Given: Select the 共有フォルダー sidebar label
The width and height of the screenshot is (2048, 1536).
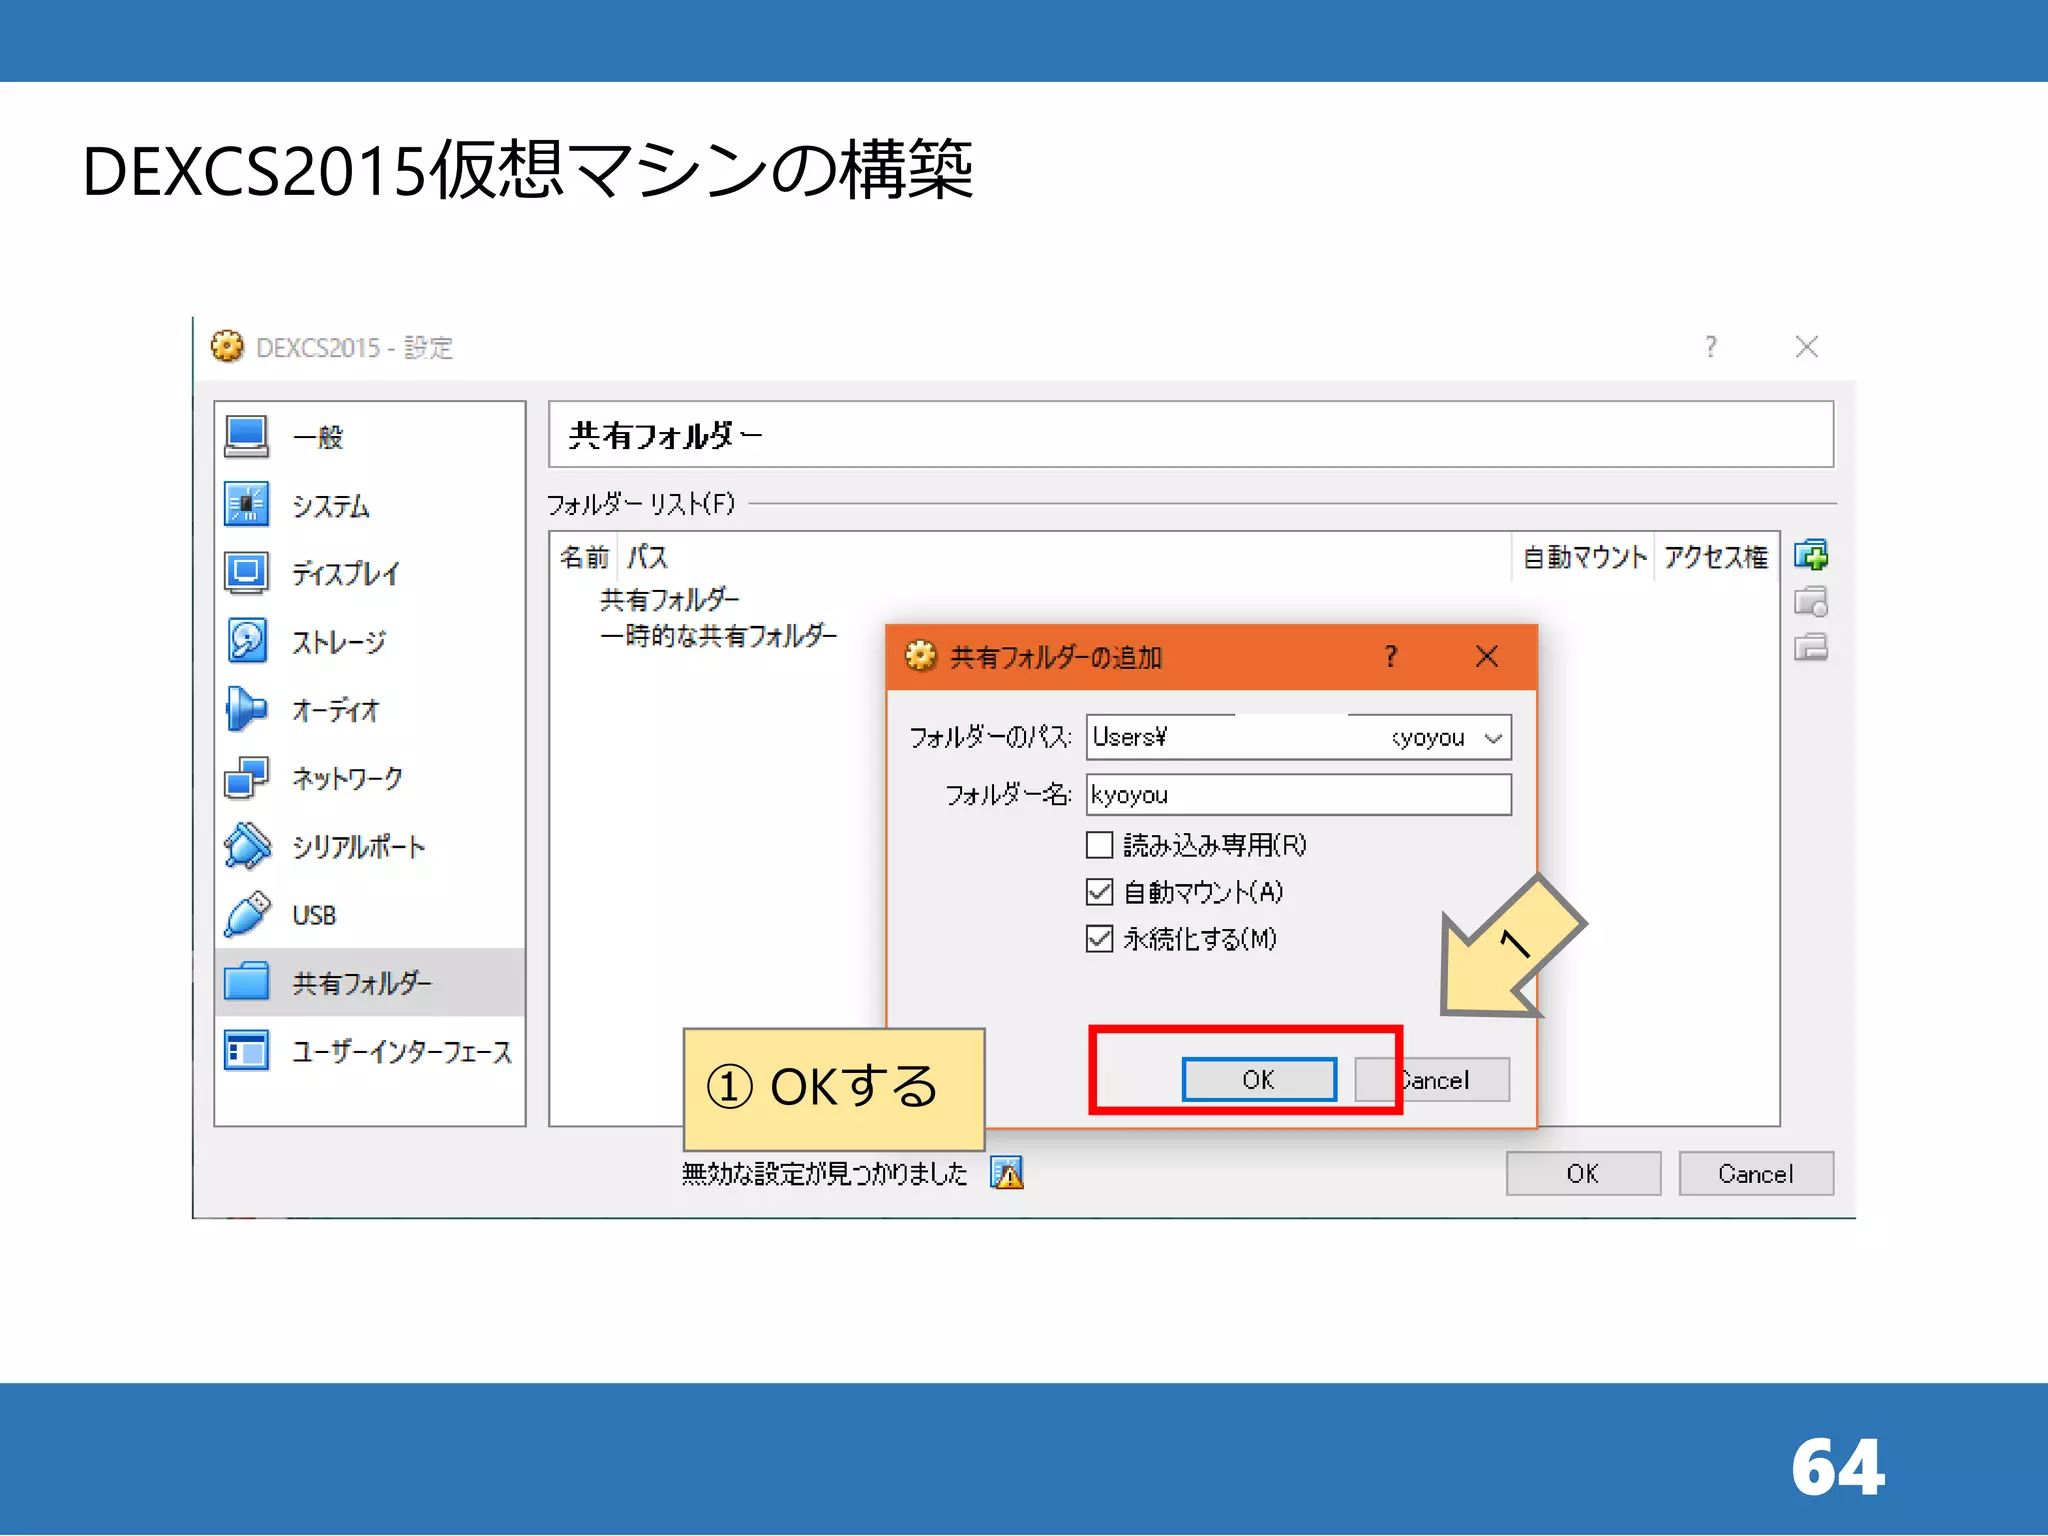Looking at the screenshot, I should 362,983.
